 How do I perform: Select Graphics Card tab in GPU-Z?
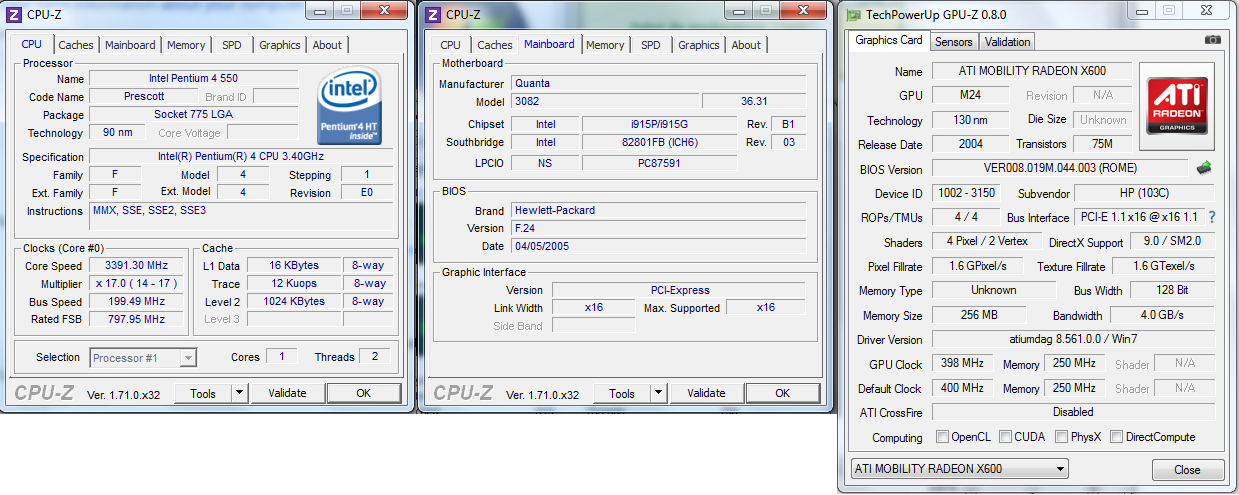889,40
